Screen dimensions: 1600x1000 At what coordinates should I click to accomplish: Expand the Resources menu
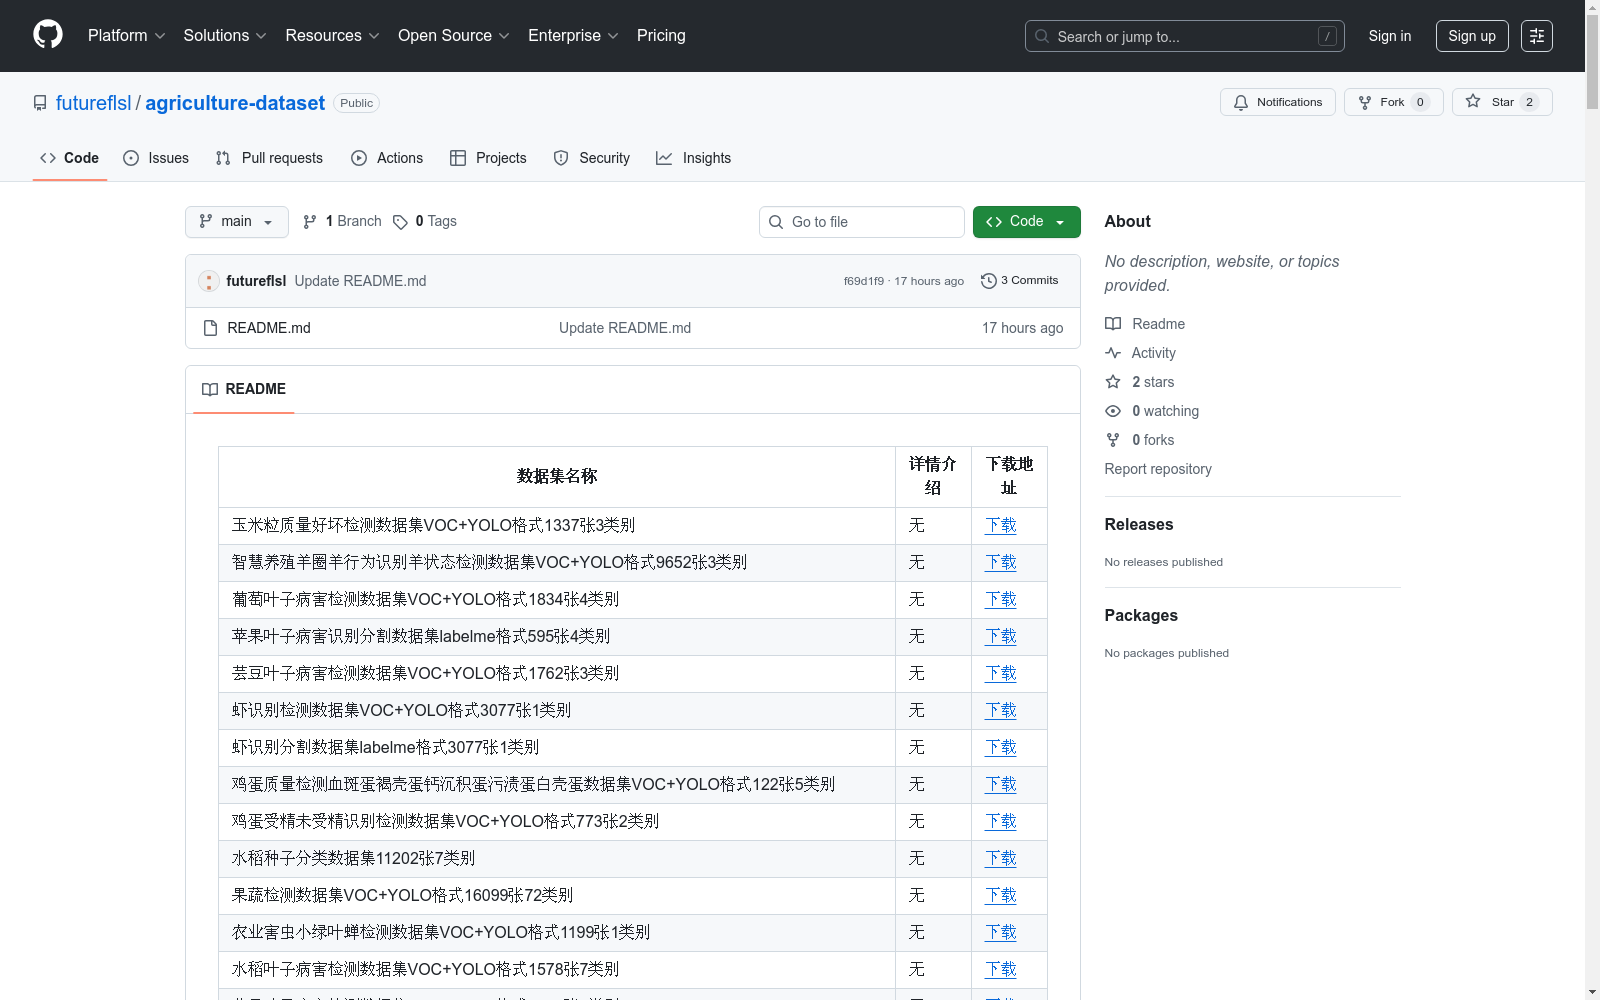(332, 35)
